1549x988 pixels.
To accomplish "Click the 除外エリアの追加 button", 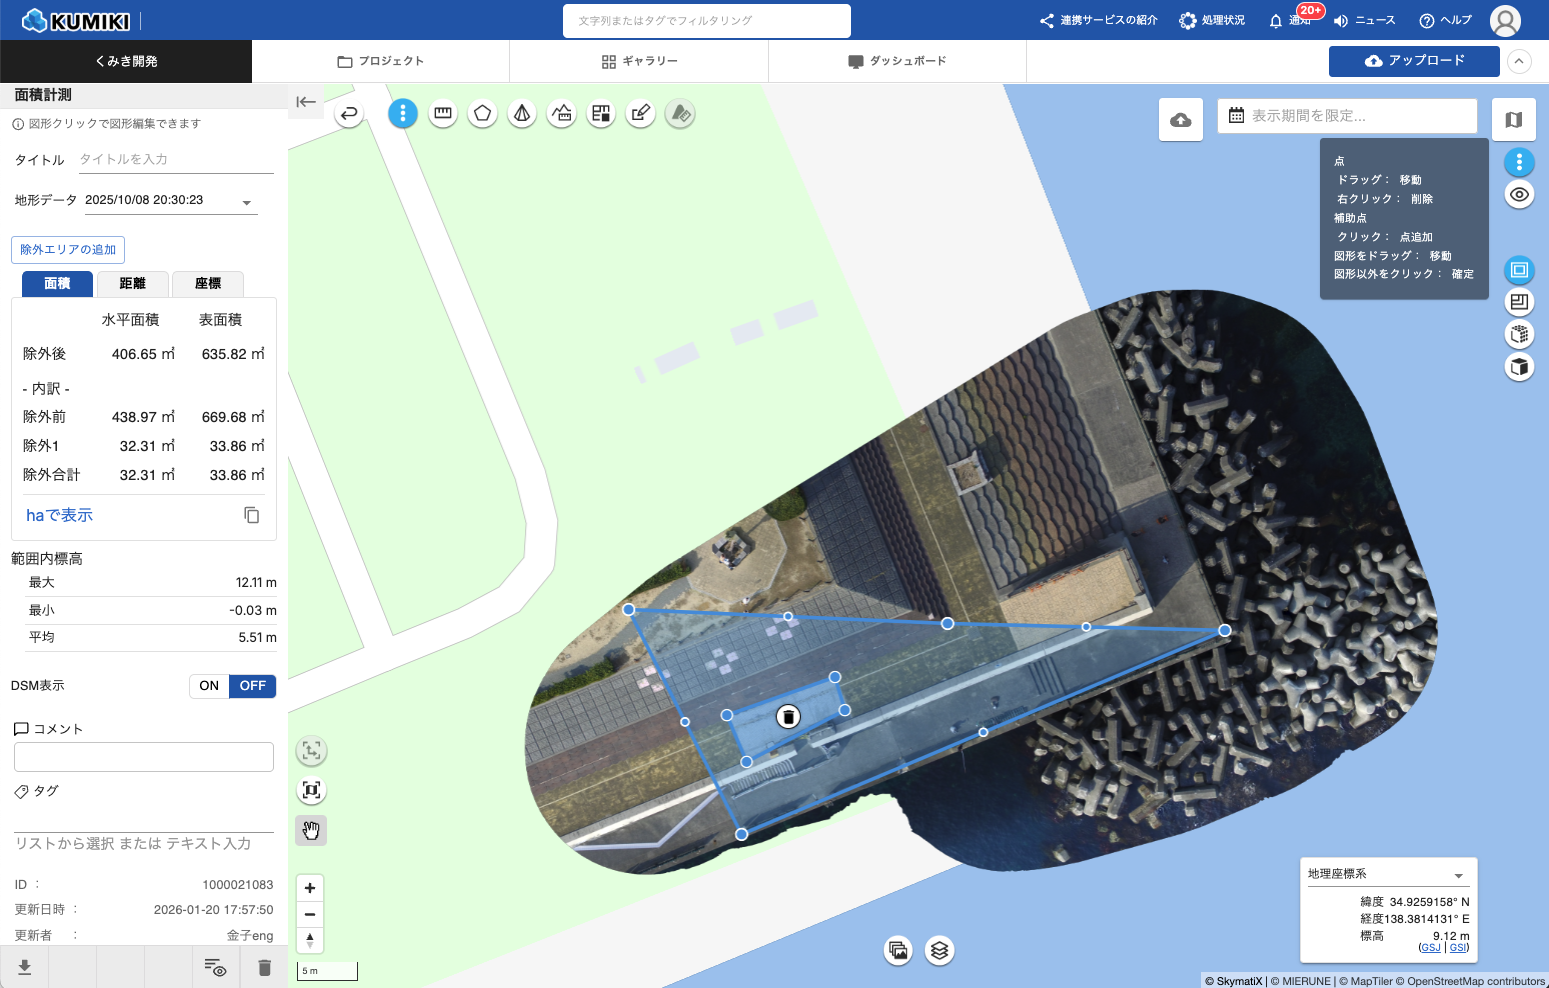I will 68,250.
